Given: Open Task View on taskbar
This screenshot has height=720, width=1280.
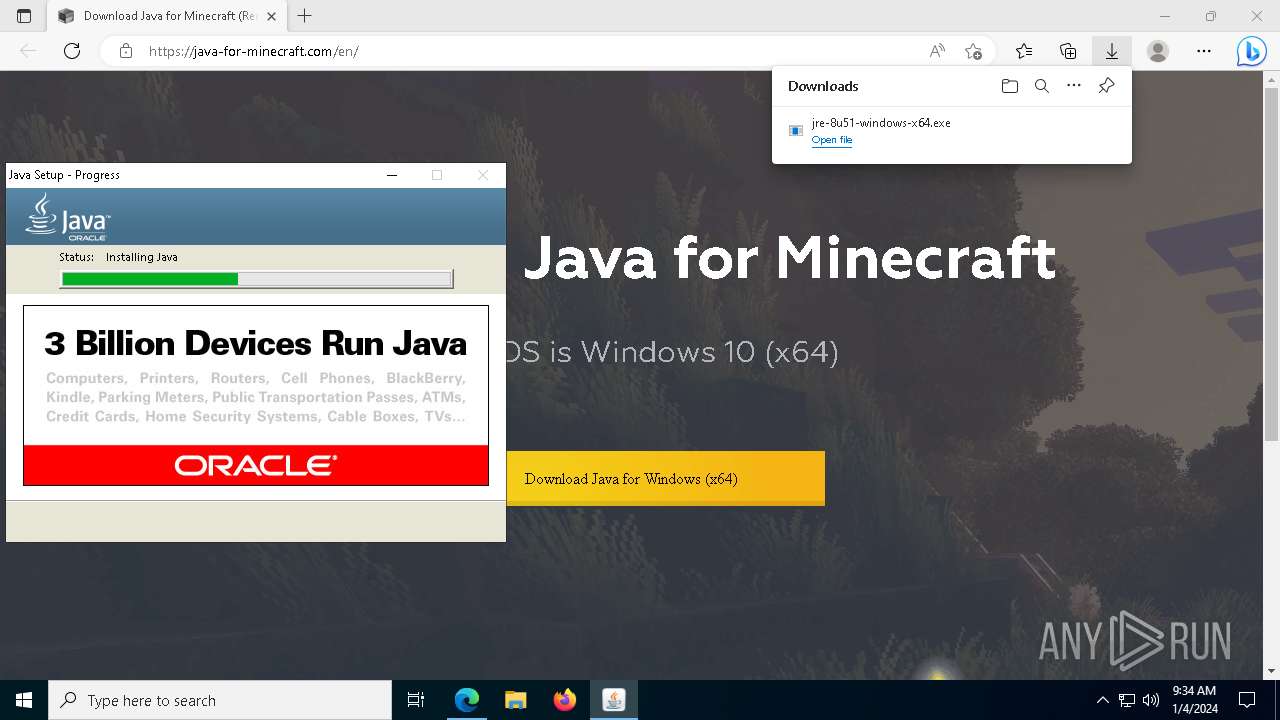Looking at the screenshot, I should pyautogui.click(x=416, y=700).
